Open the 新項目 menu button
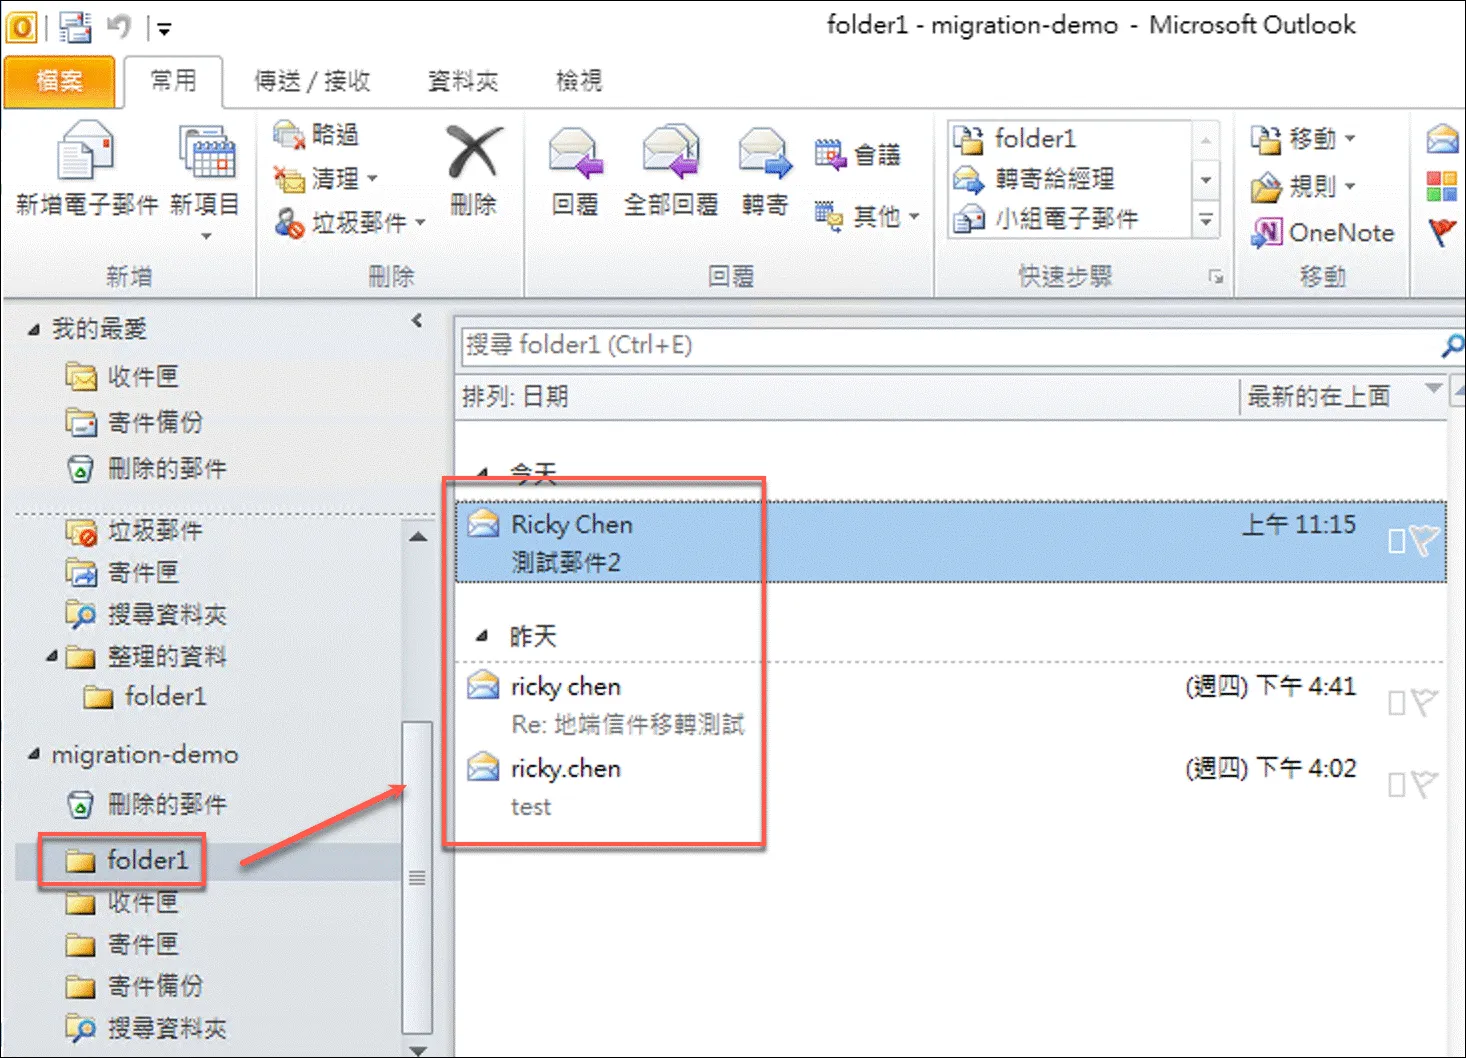This screenshot has height=1058, width=1466. pyautogui.click(x=206, y=182)
